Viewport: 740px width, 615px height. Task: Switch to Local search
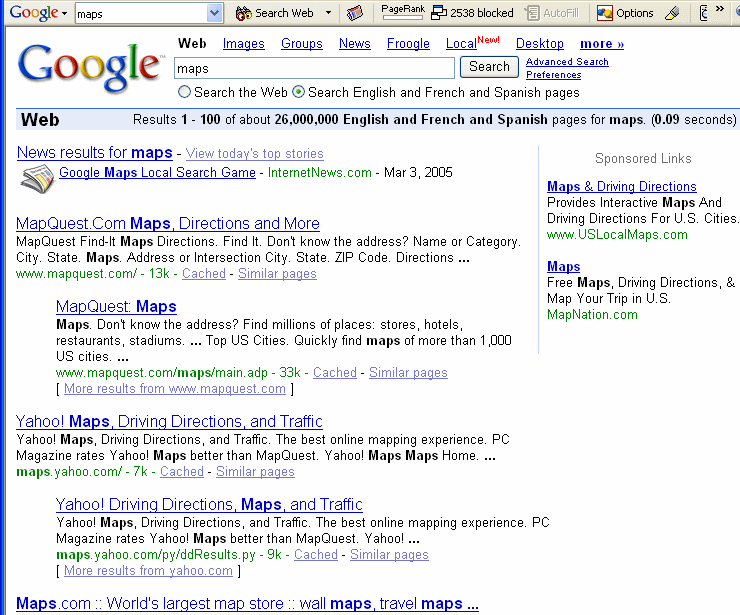tap(461, 43)
